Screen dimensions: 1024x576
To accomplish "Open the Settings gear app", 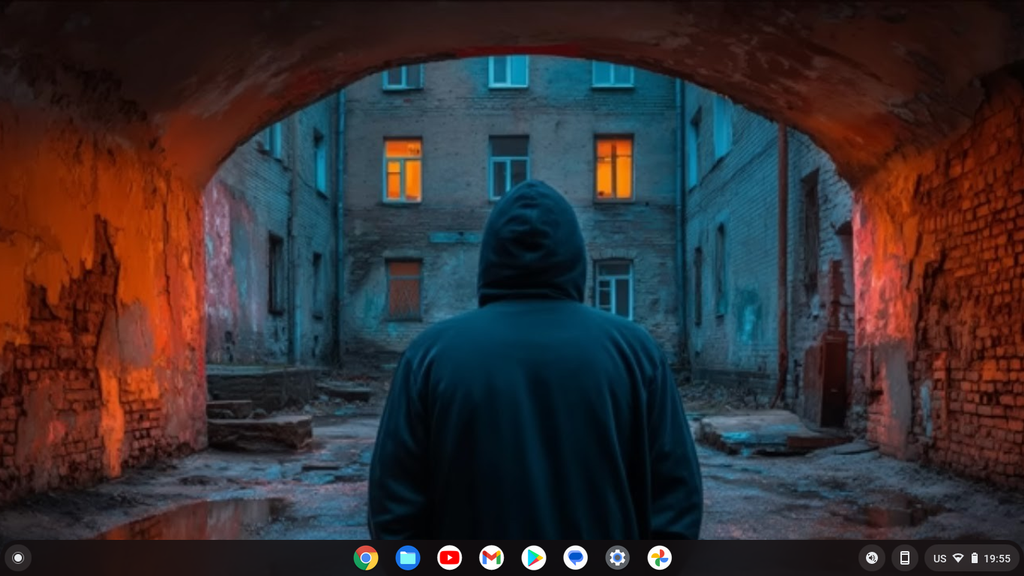I will (x=617, y=558).
